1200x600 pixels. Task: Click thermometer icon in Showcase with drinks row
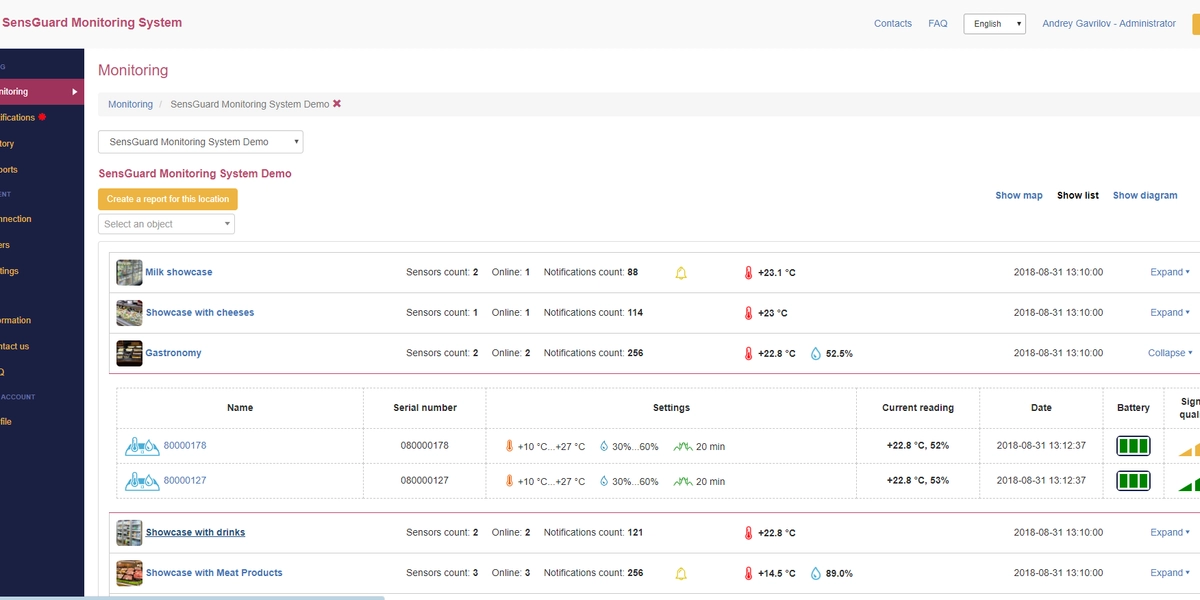coord(748,533)
